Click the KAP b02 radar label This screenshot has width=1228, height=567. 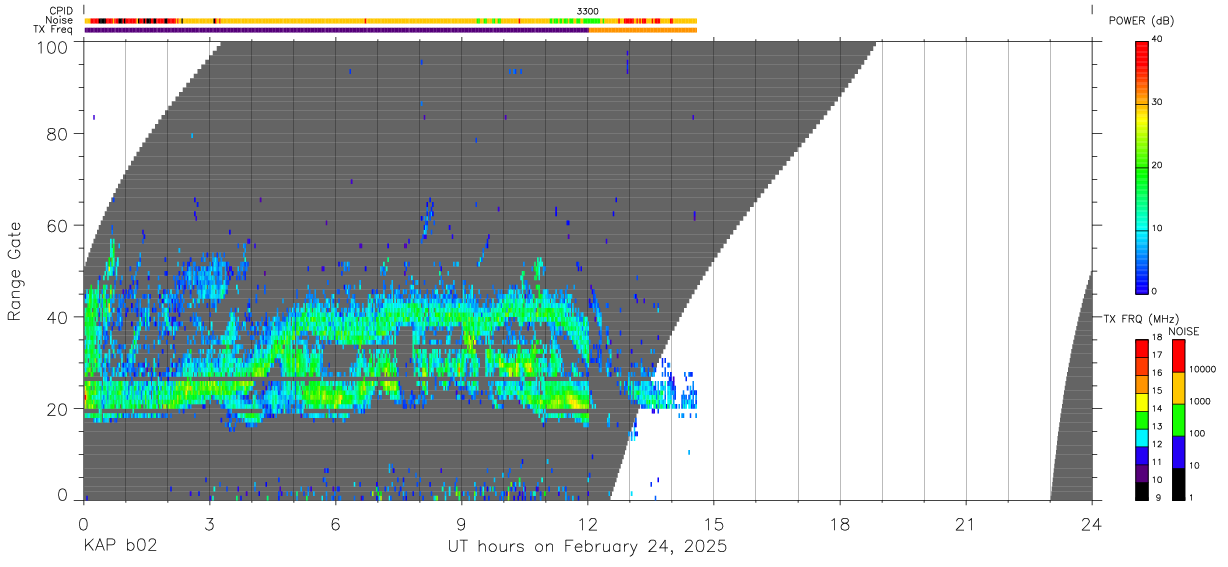(119, 547)
